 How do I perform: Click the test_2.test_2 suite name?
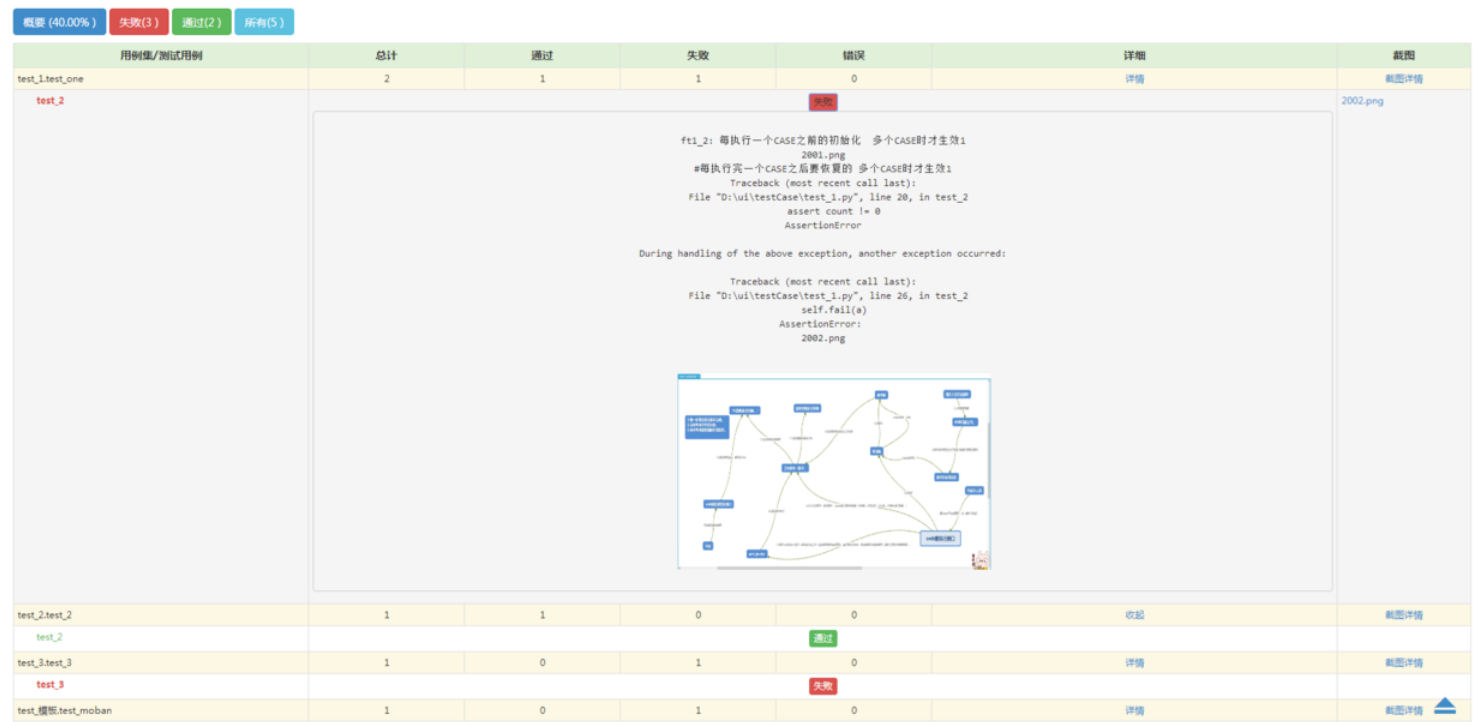point(44,615)
